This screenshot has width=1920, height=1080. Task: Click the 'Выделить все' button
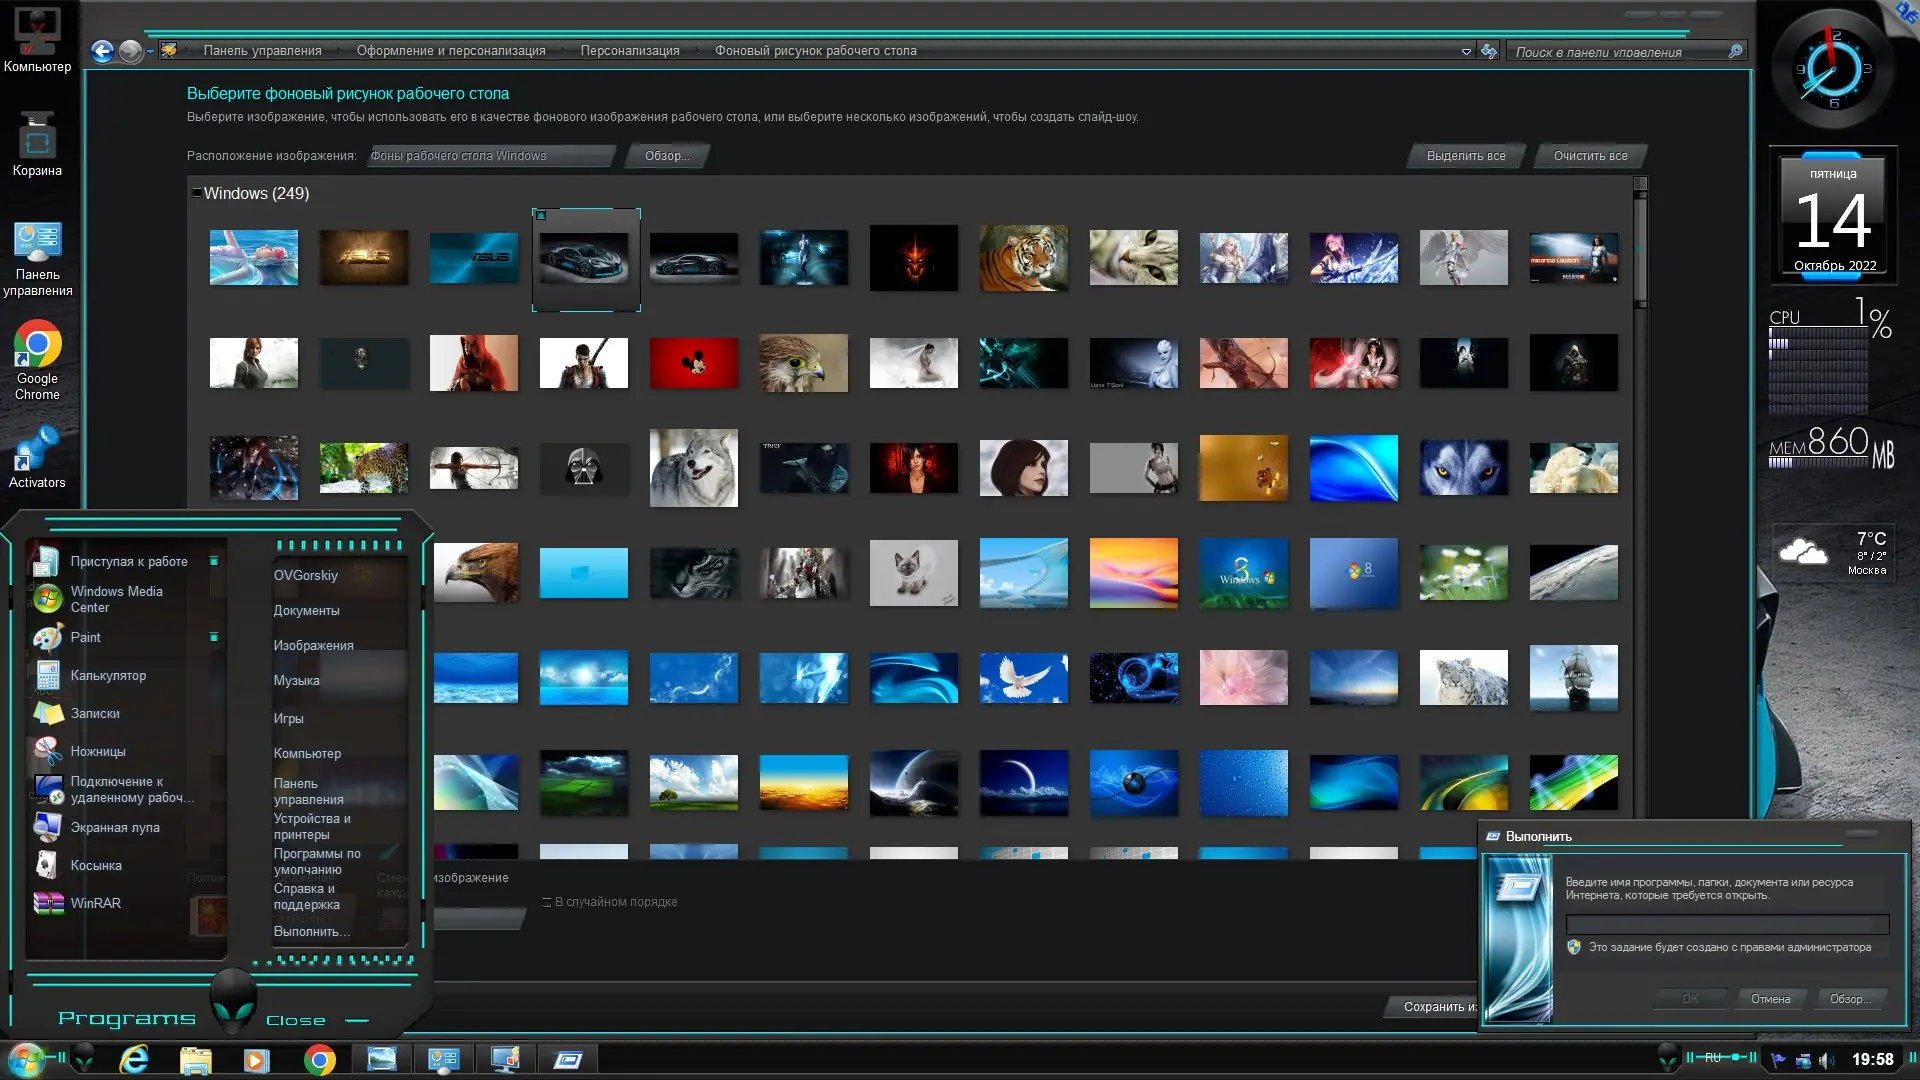pyautogui.click(x=1465, y=156)
